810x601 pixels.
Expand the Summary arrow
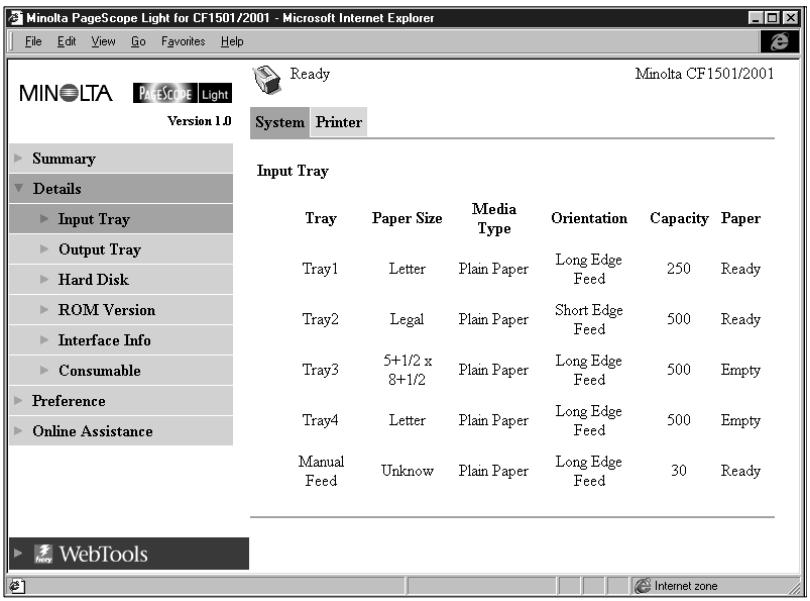[18, 158]
